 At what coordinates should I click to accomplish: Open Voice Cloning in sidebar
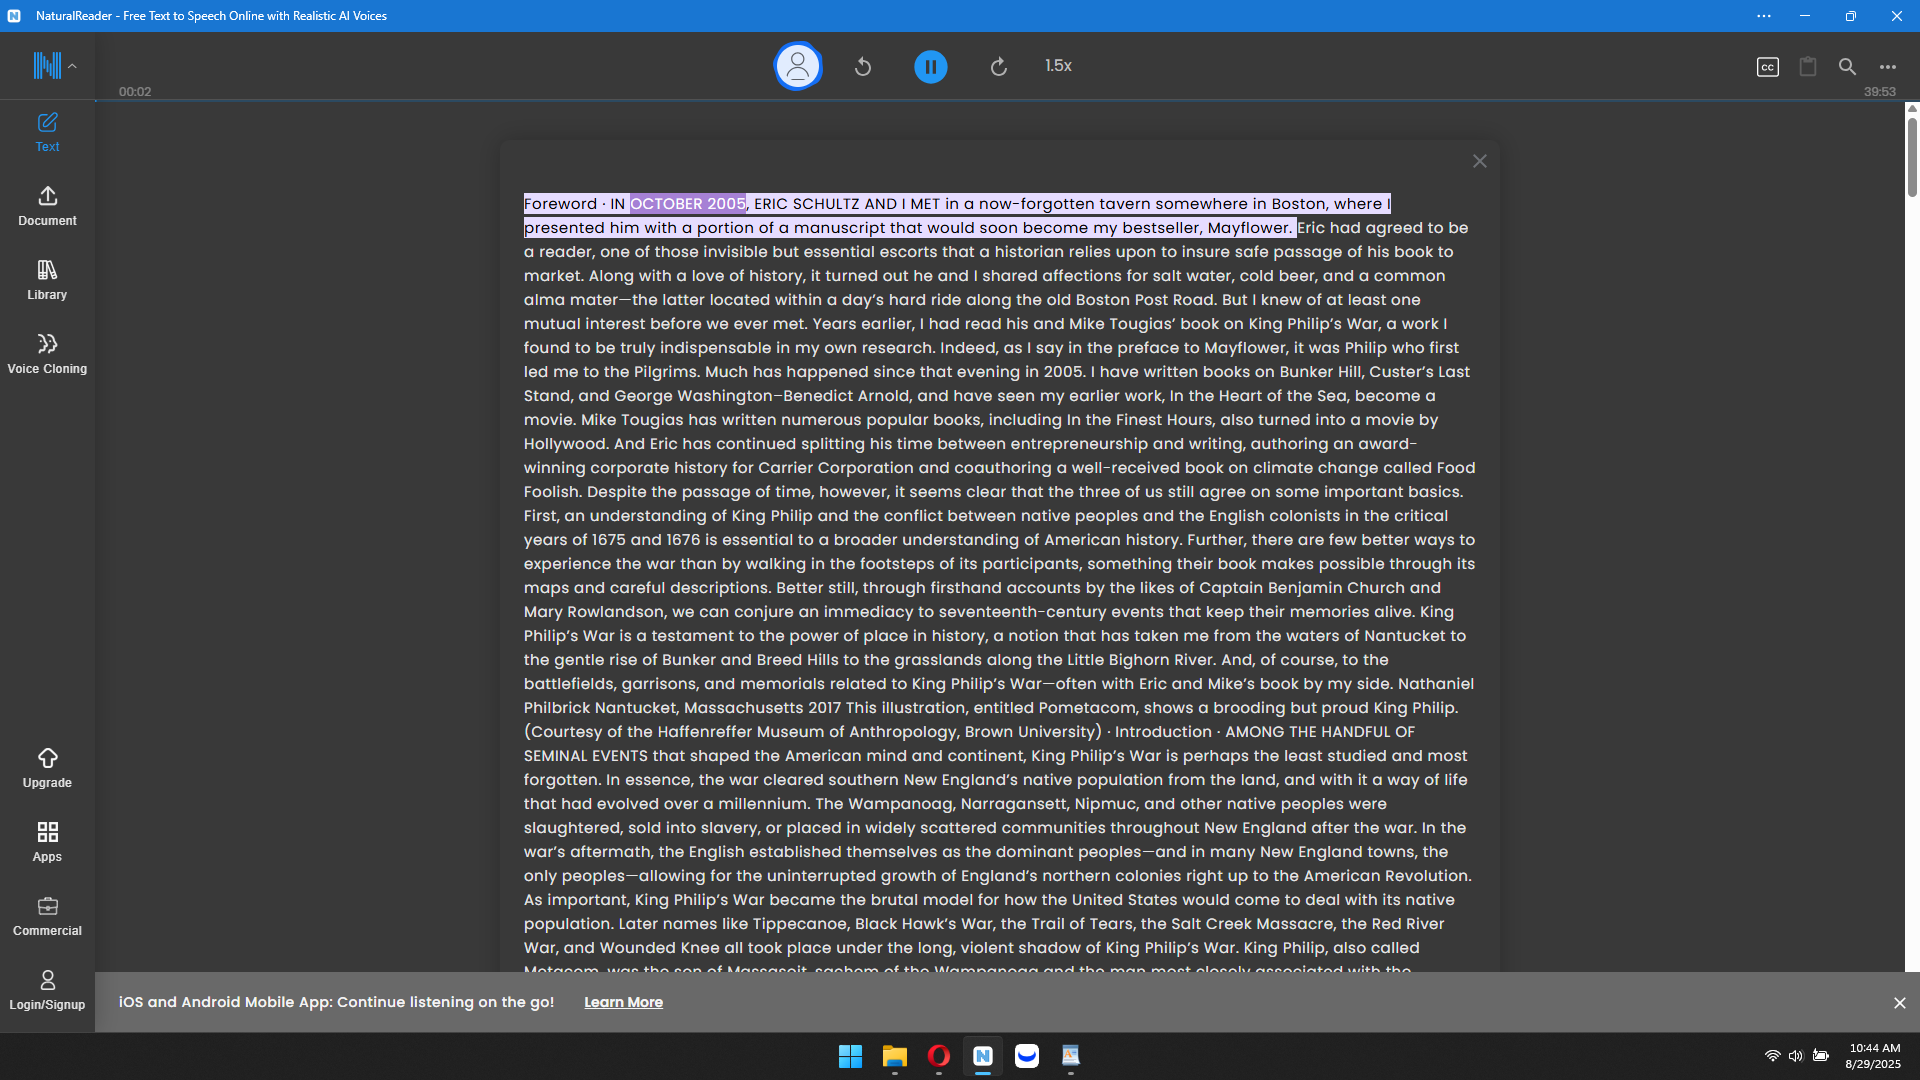pos(47,354)
